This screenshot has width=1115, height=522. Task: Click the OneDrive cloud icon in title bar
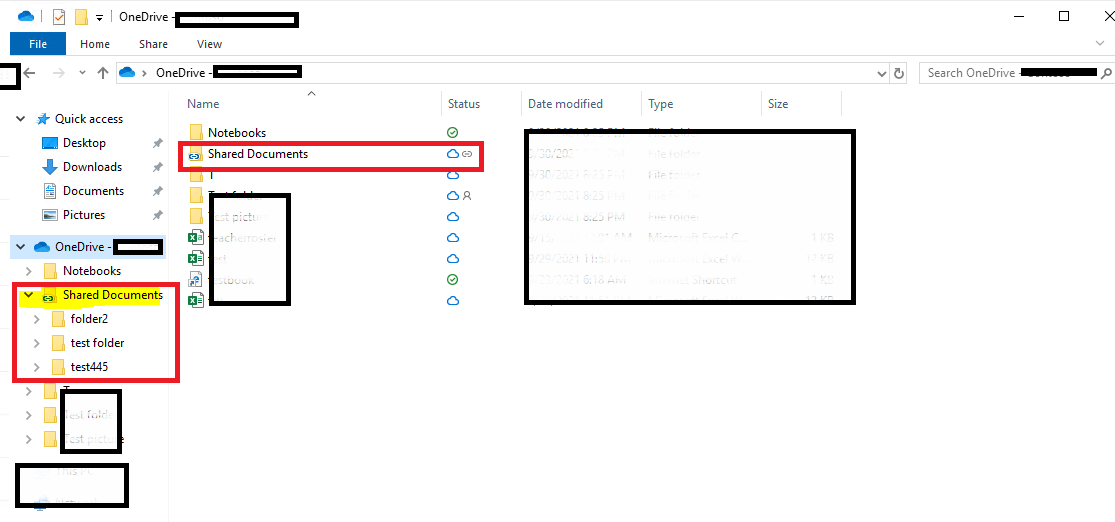(26, 16)
